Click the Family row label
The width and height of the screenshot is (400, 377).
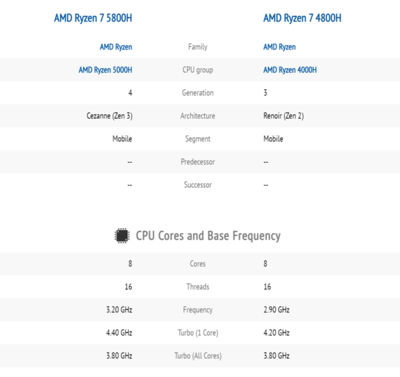198,47
